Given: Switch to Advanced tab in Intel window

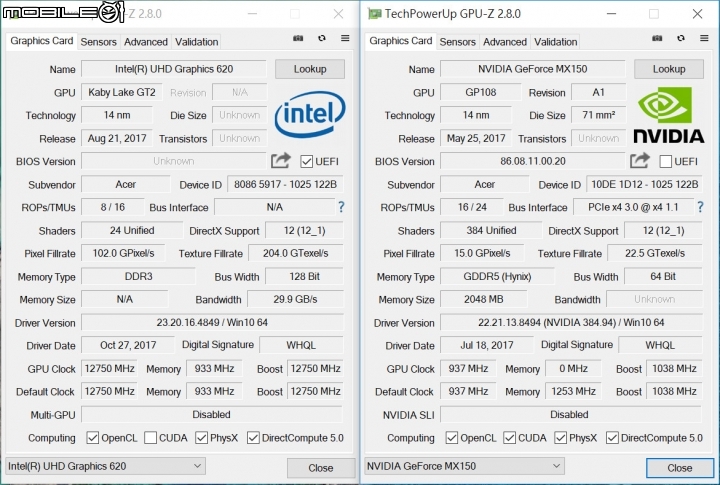Looking at the screenshot, I should 146,42.
